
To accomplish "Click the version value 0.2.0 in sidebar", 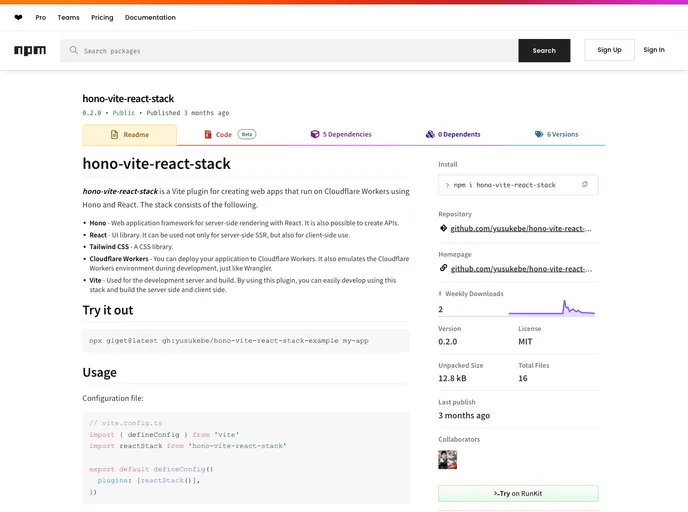I will click(448, 341).
